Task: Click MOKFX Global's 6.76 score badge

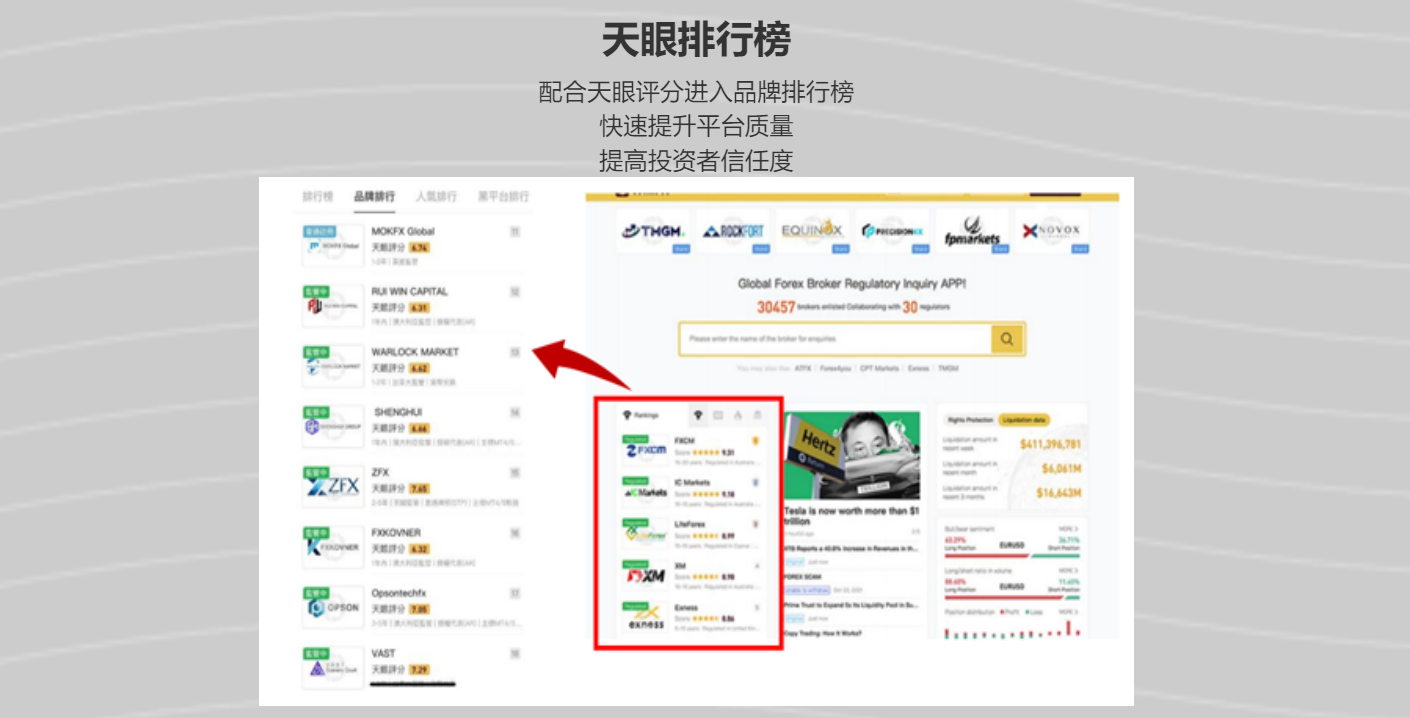Action: click(419, 247)
